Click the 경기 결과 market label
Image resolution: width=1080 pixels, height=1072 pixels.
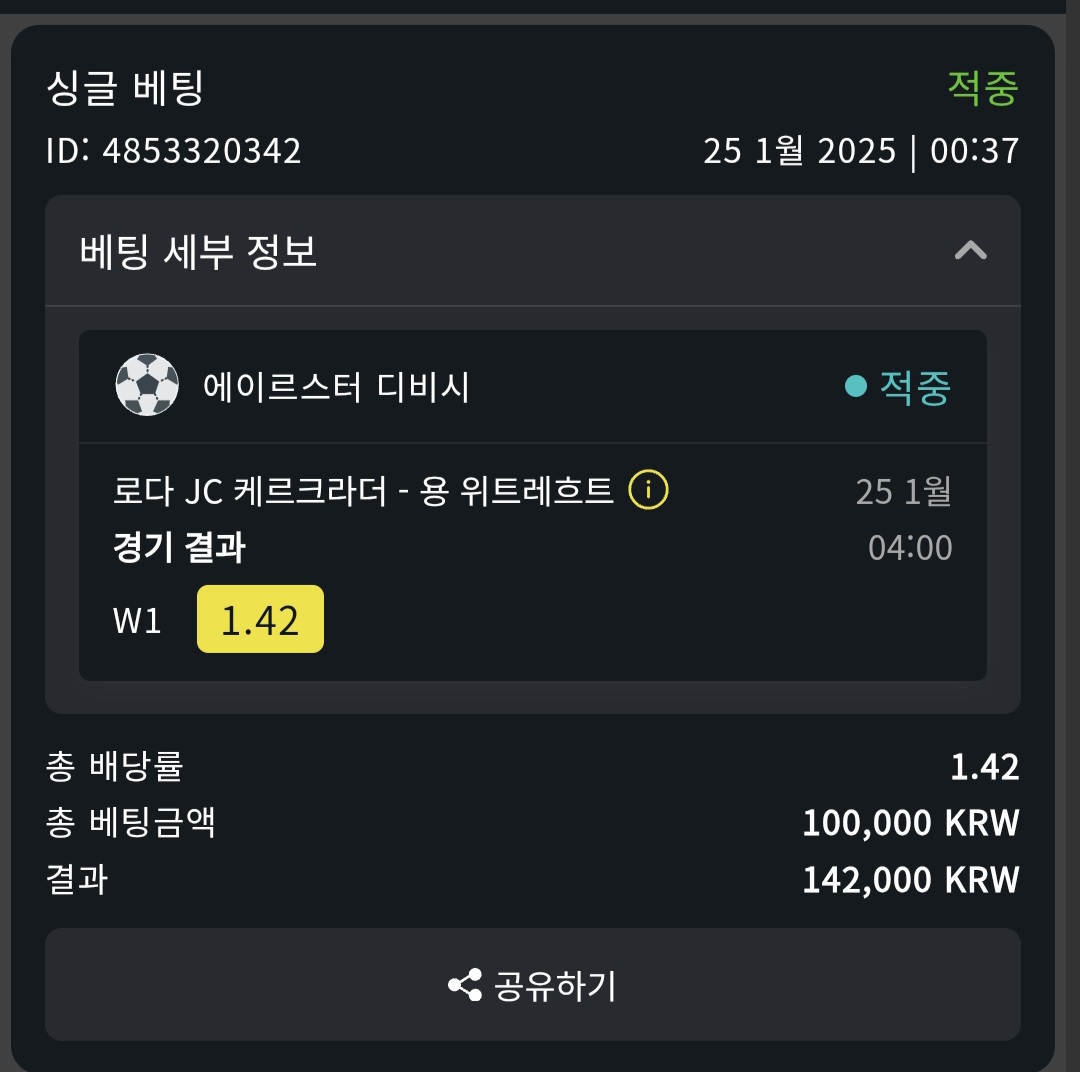[x=179, y=548]
